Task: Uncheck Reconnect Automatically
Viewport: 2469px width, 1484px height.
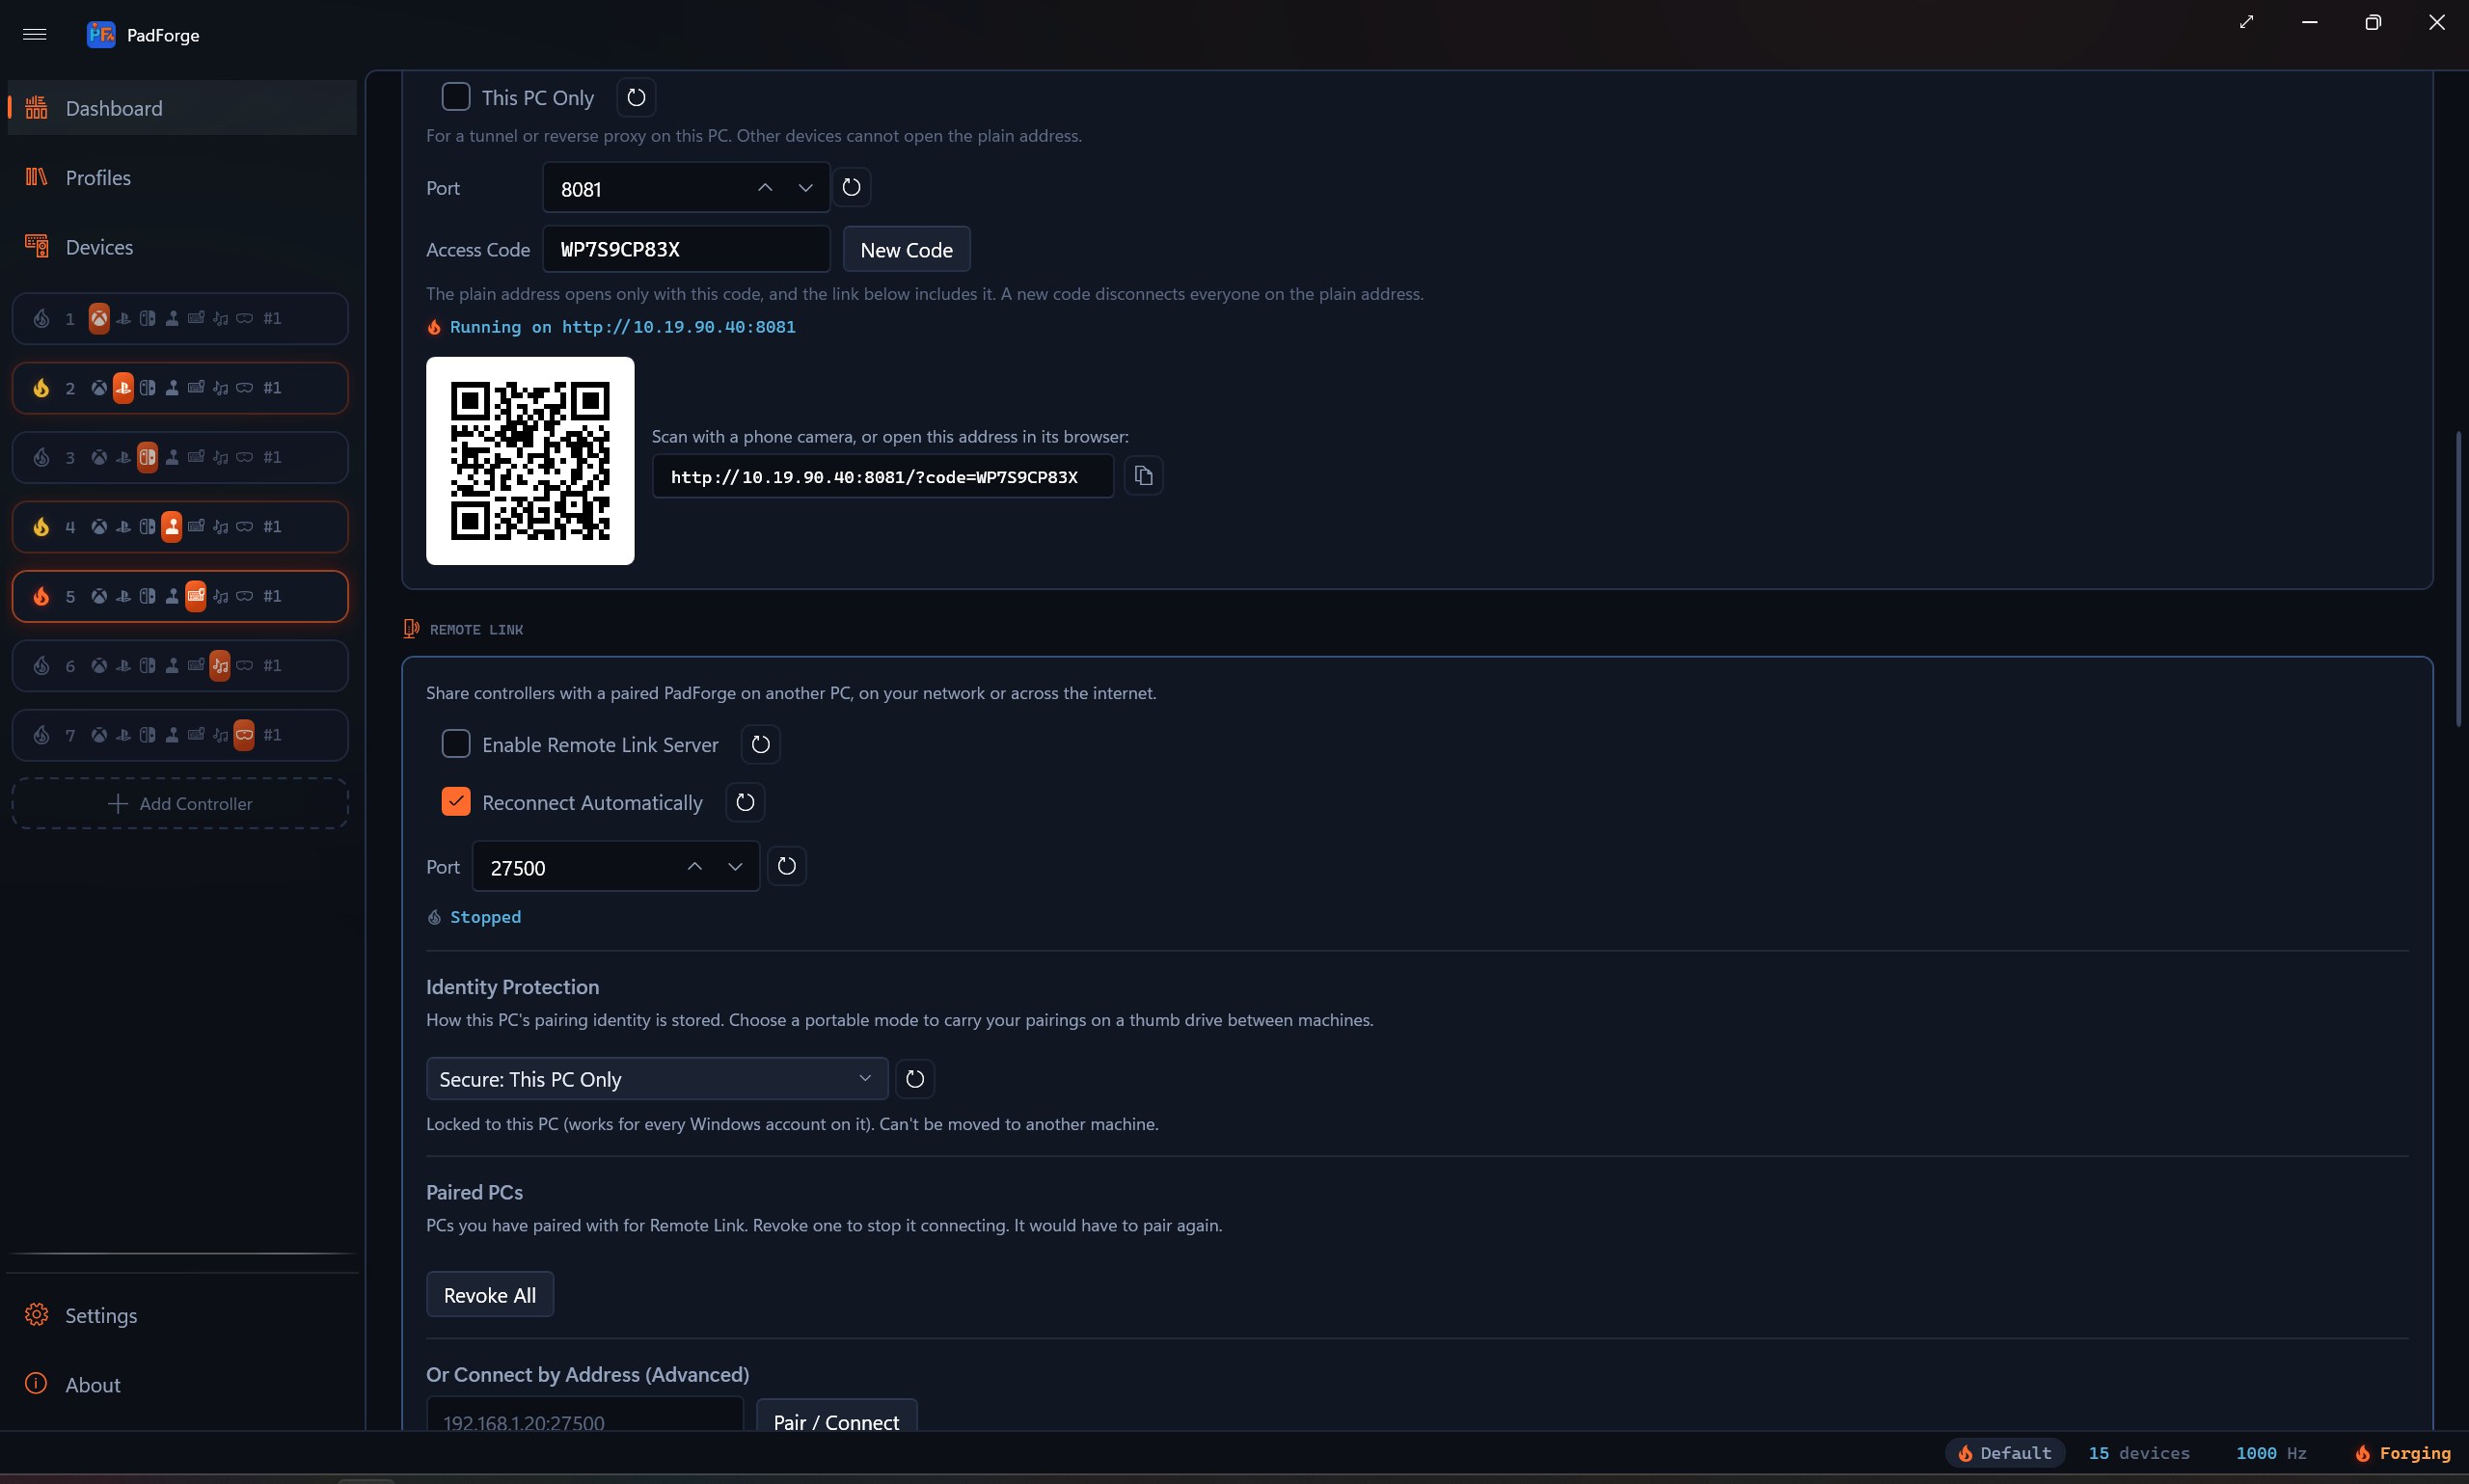Action: (456, 802)
